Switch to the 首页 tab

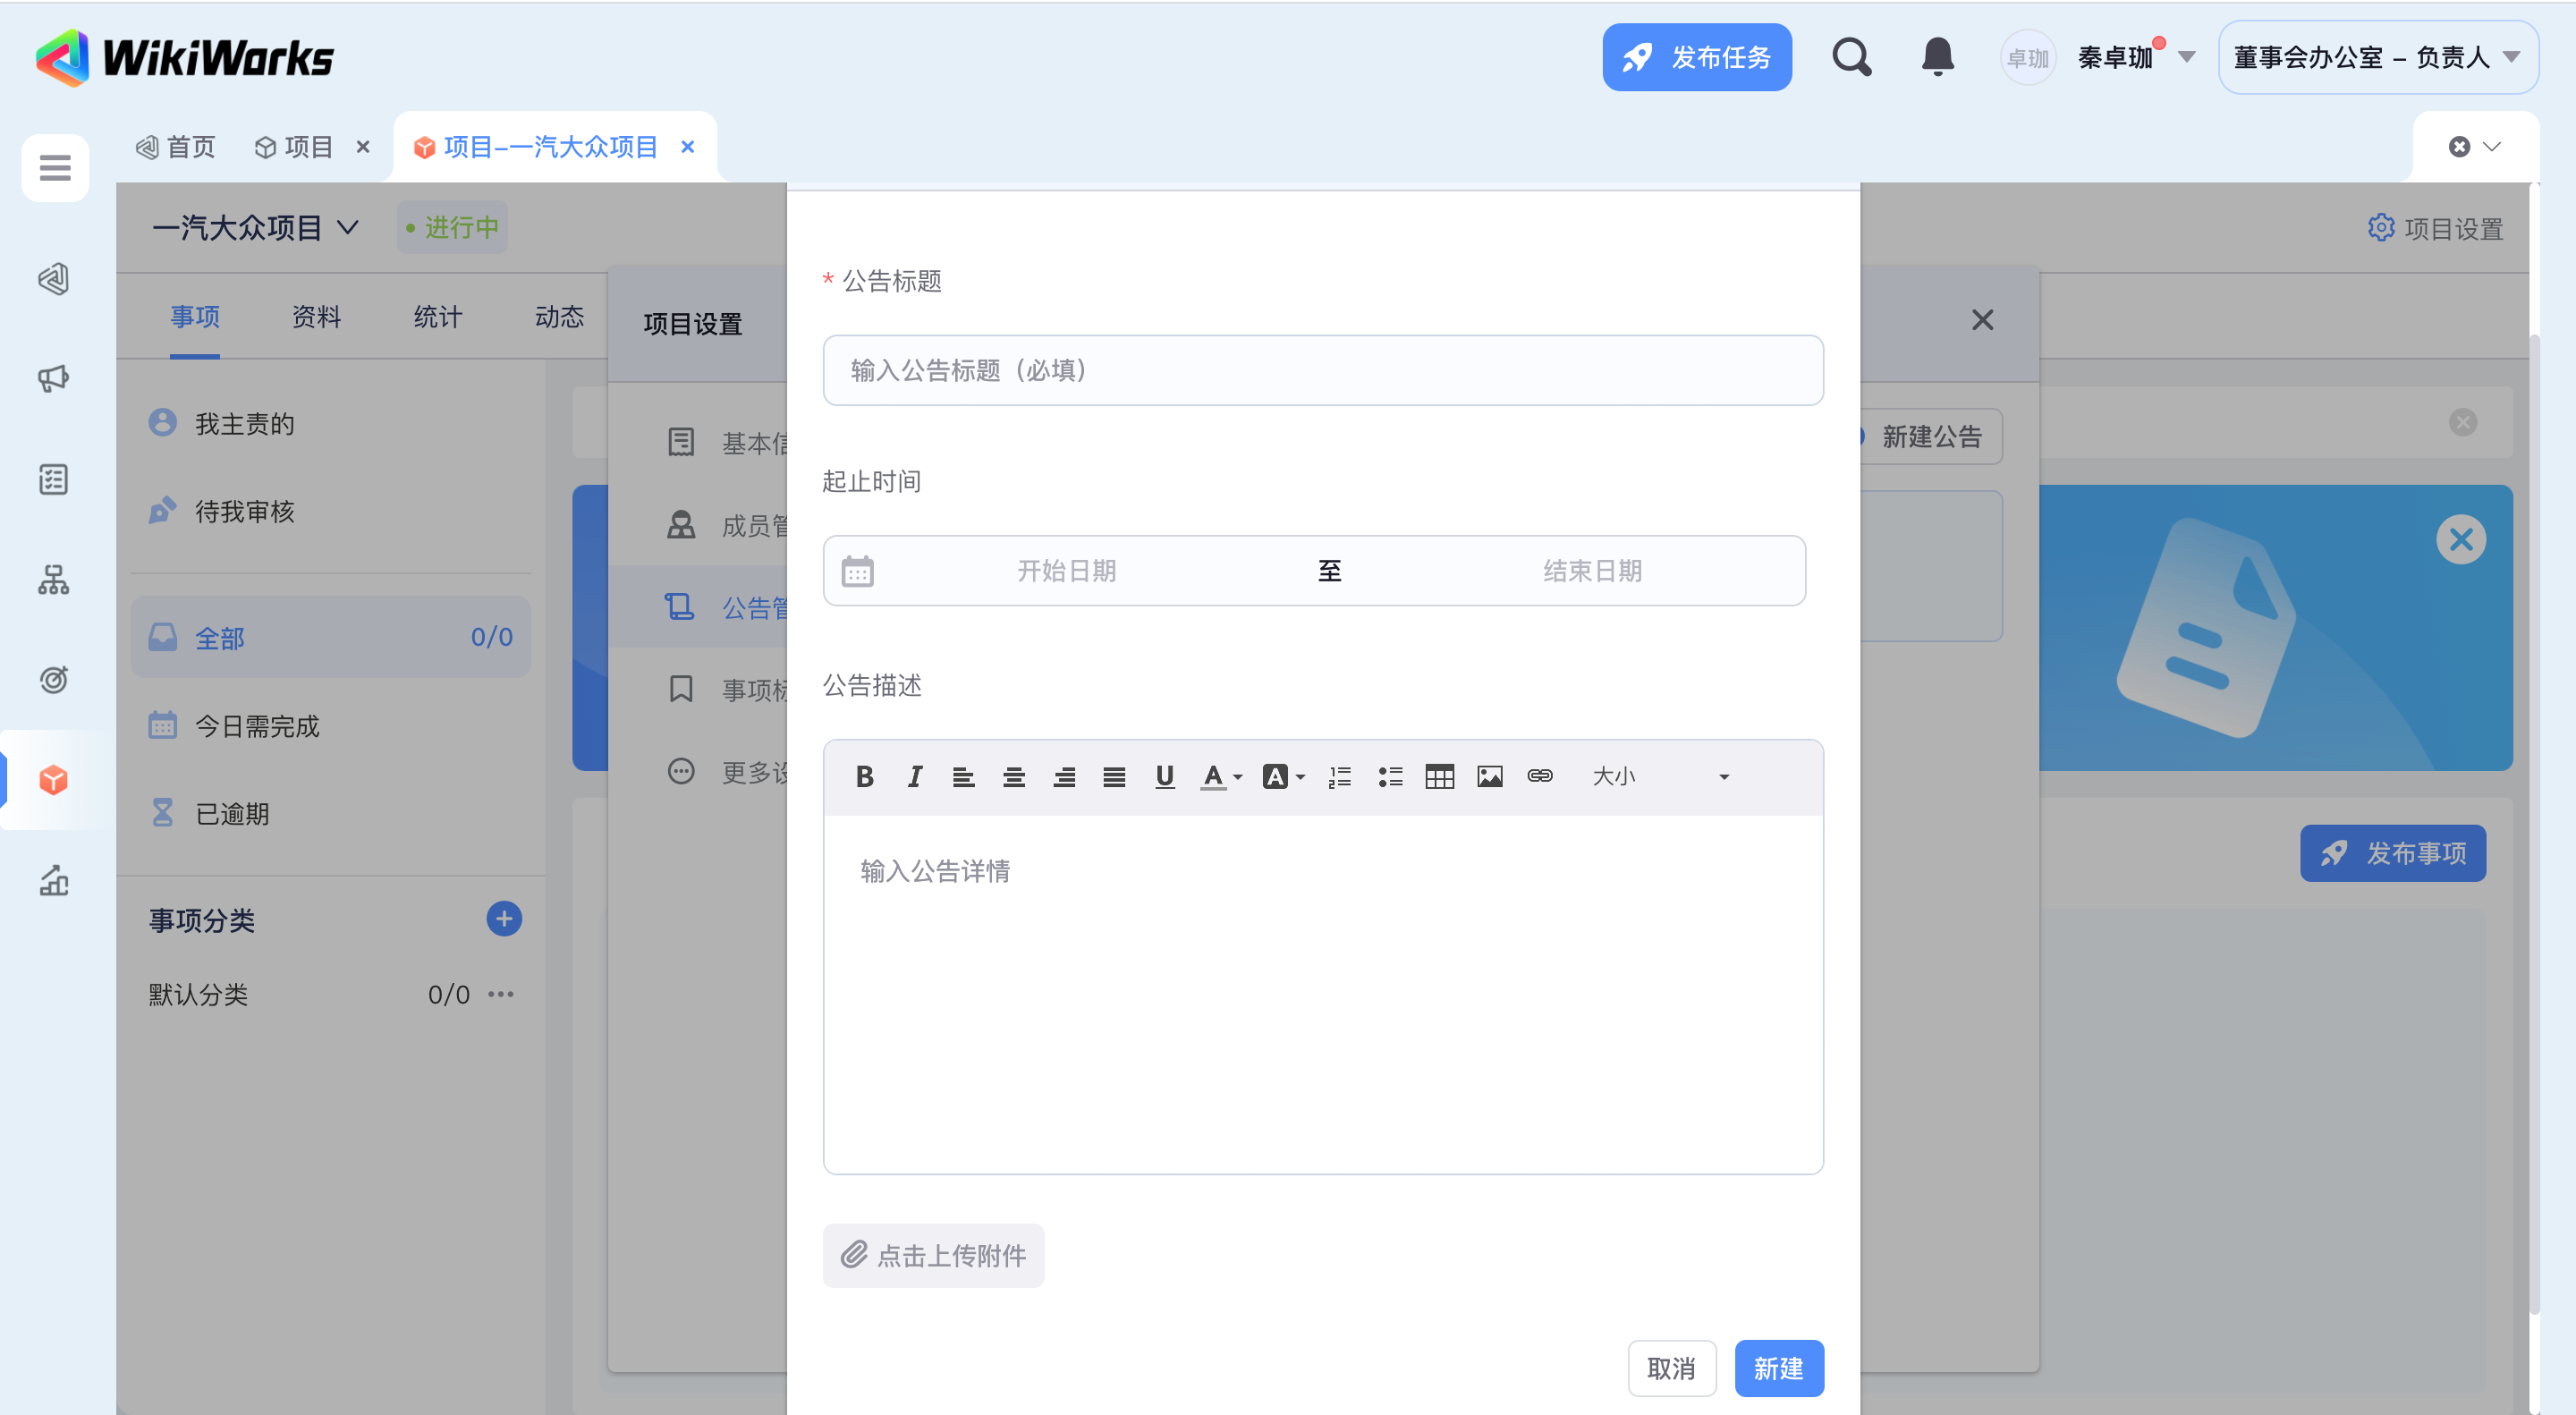pos(177,147)
